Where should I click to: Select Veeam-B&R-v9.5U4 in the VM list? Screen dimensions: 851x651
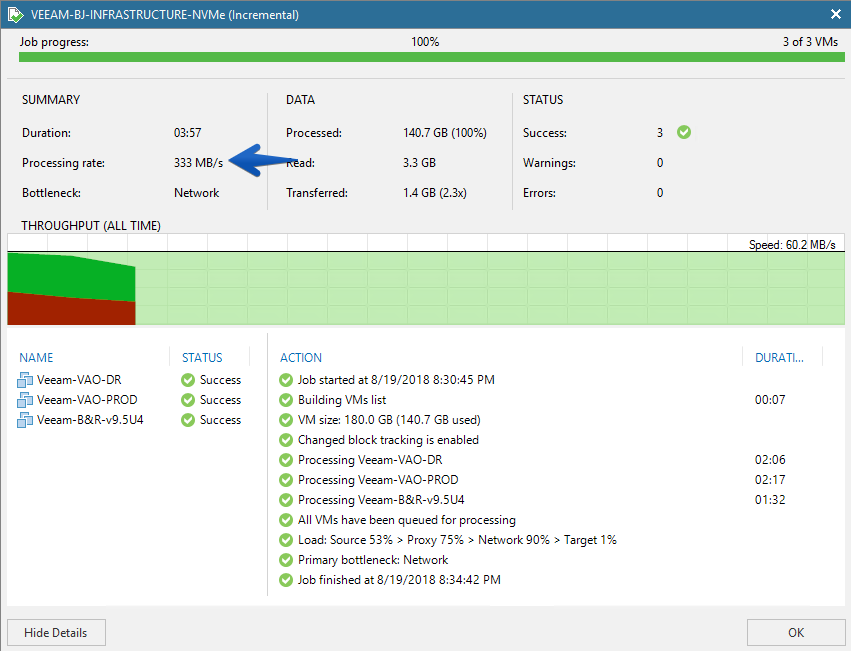(x=90, y=420)
